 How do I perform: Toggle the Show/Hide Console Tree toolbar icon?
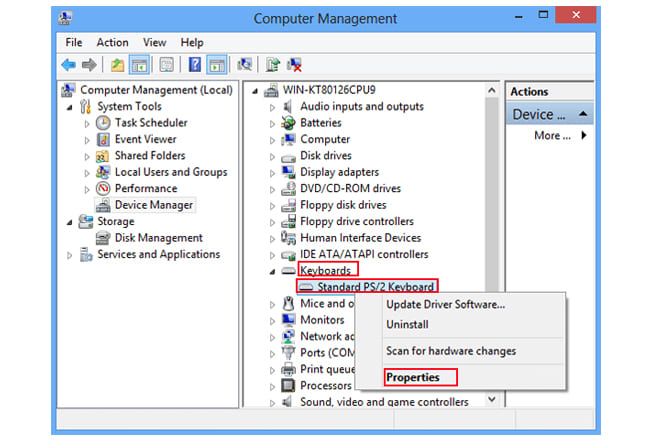pyautogui.click(x=139, y=65)
